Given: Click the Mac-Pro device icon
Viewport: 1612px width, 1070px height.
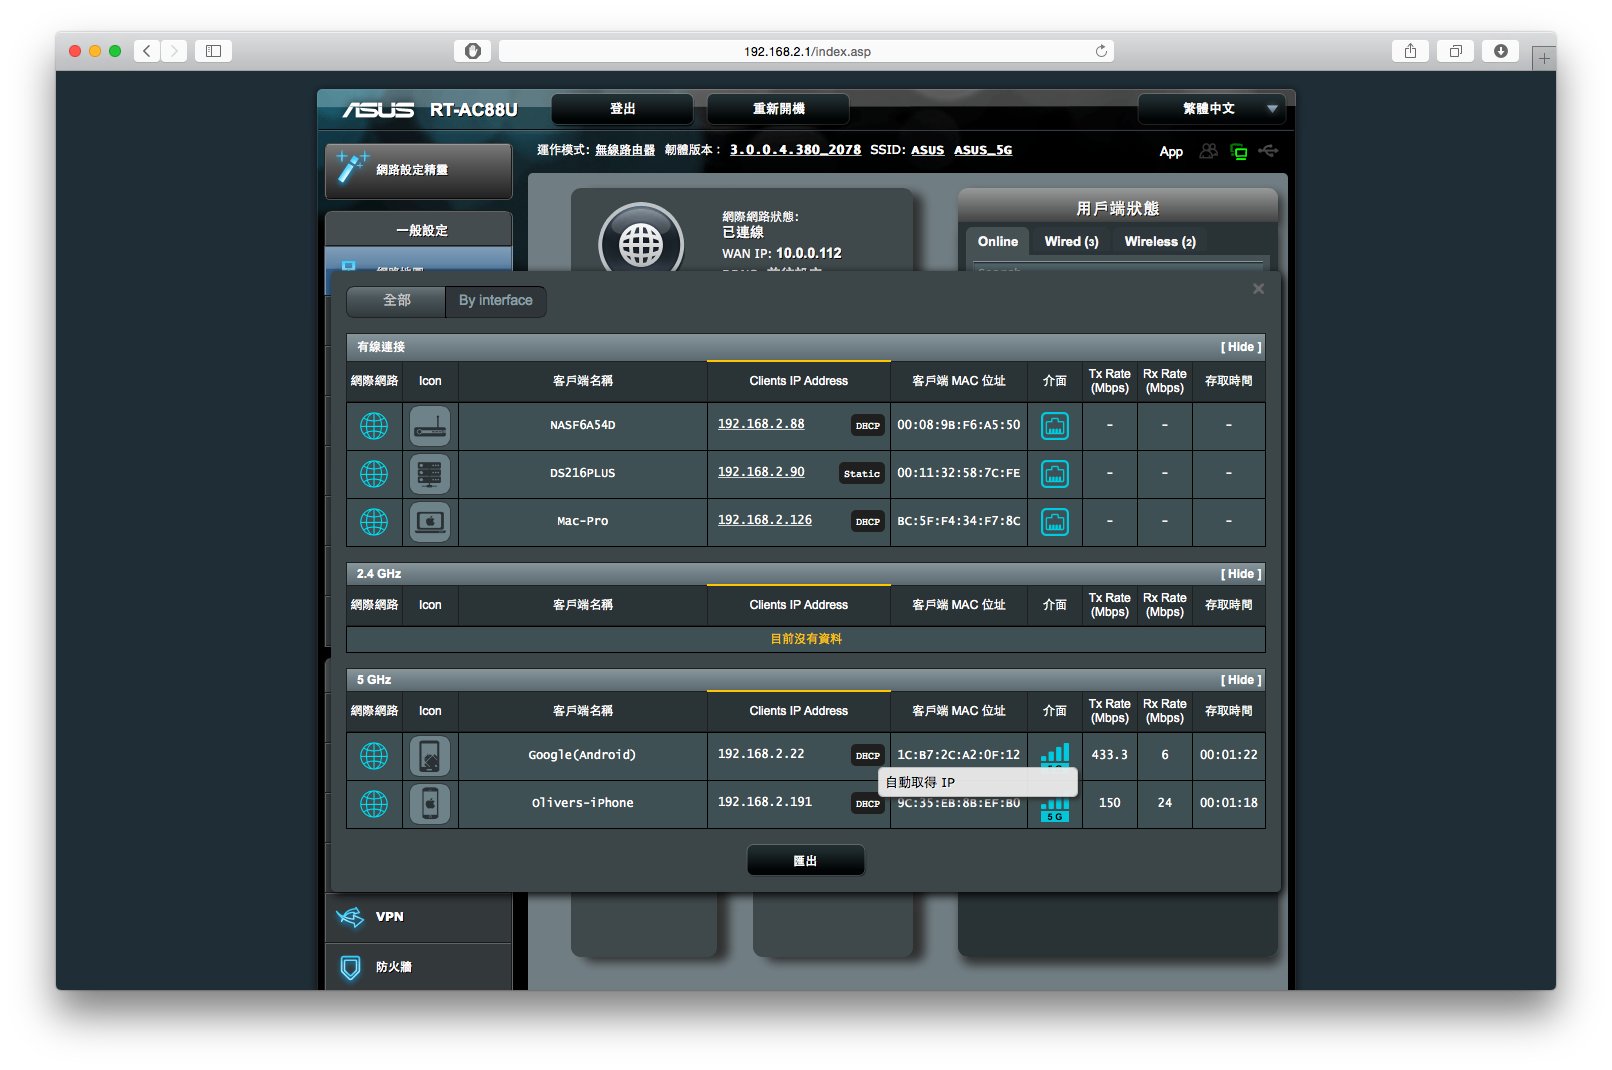Looking at the screenshot, I should [430, 522].
